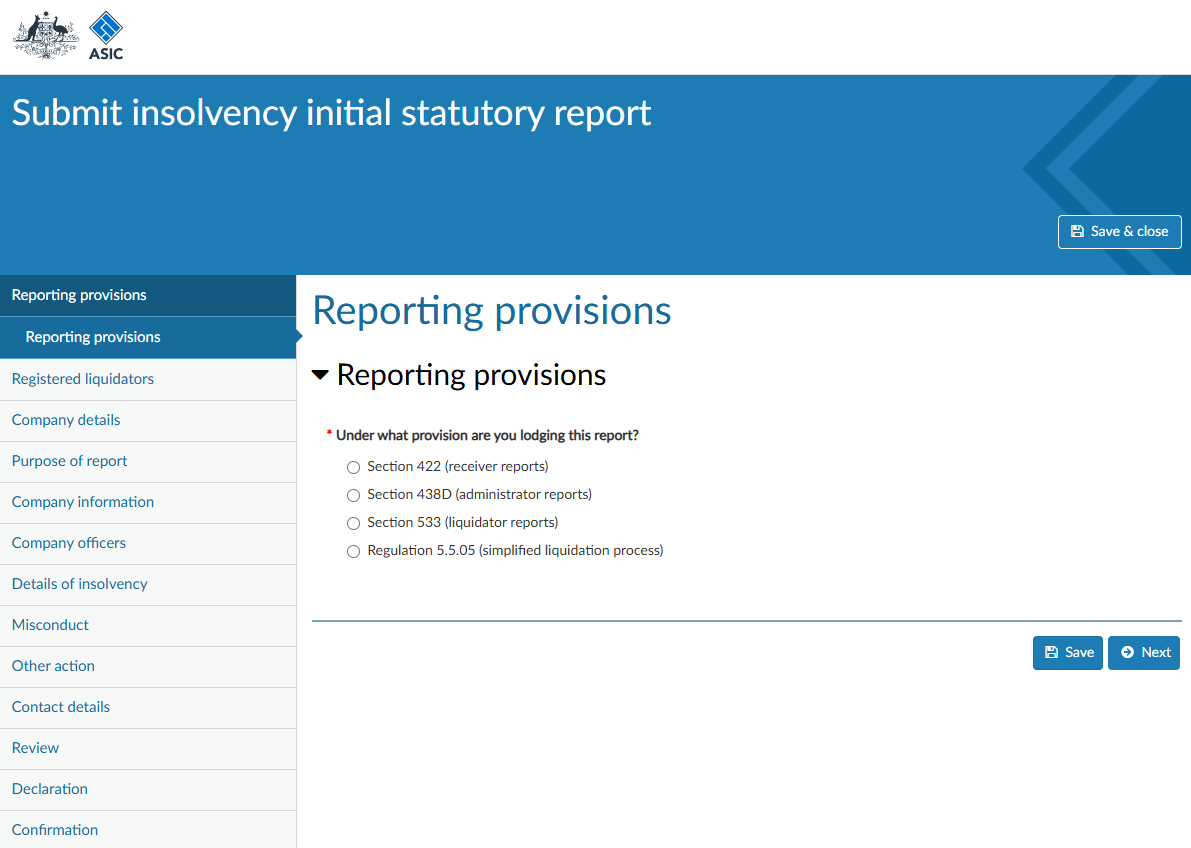Collapse the Reporting provisions section triangle
1191x848 pixels.
pyautogui.click(x=321, y=375)
